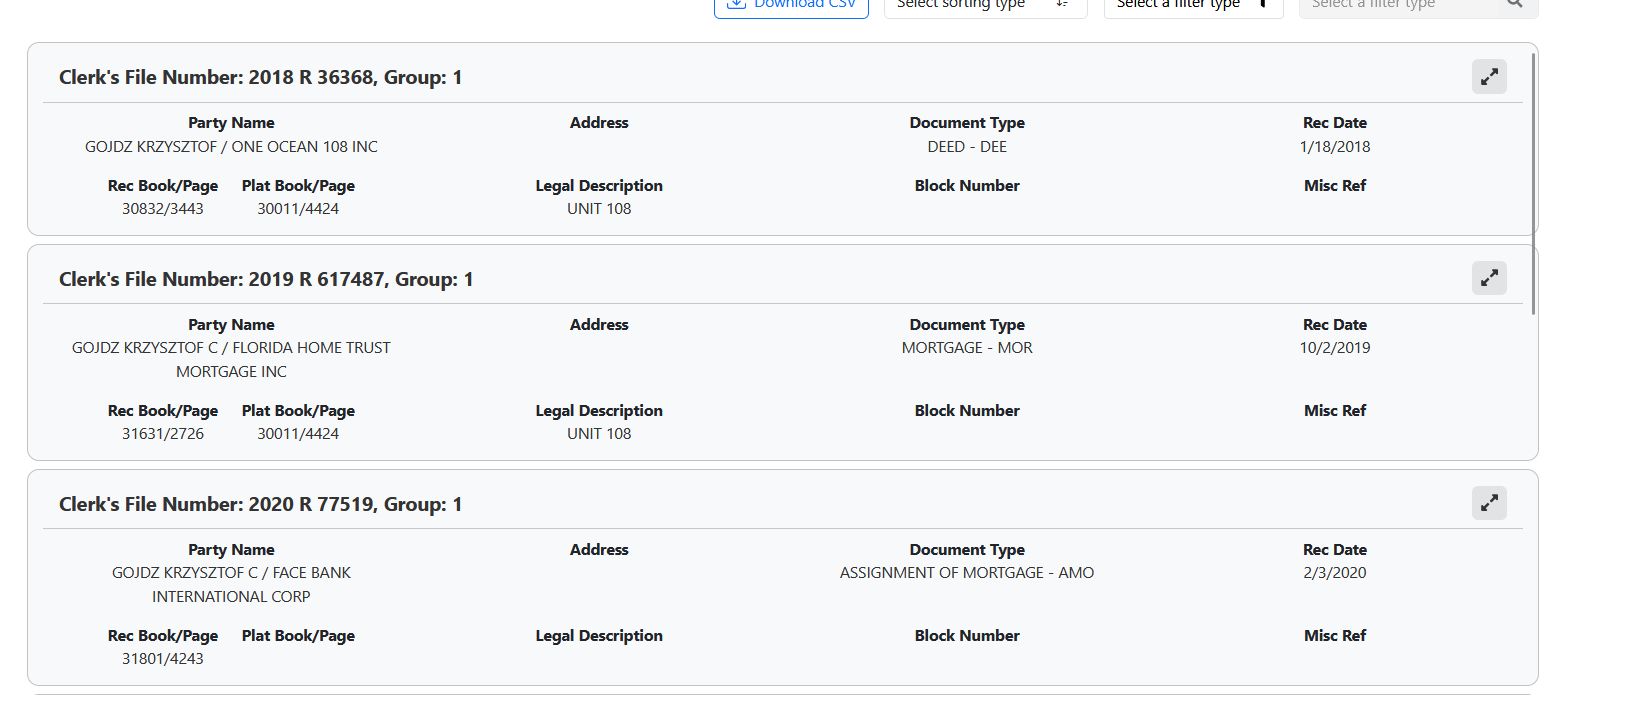Click party name GOJDZ KRZYSZTOF / ONE OCEAN 108 INC
The image size is (1633, 706).
[231, 147]
